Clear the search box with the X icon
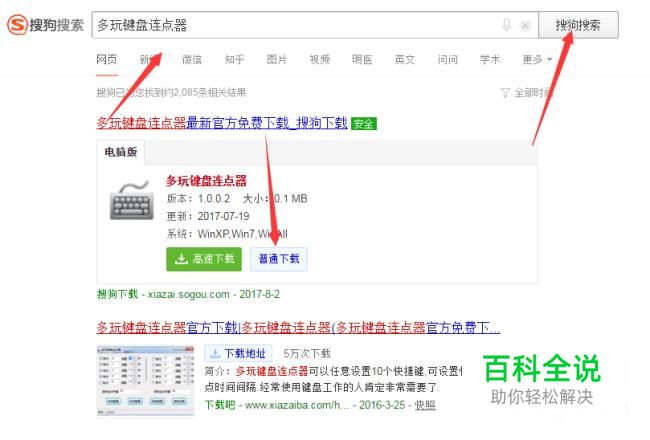 pos(525,25)
